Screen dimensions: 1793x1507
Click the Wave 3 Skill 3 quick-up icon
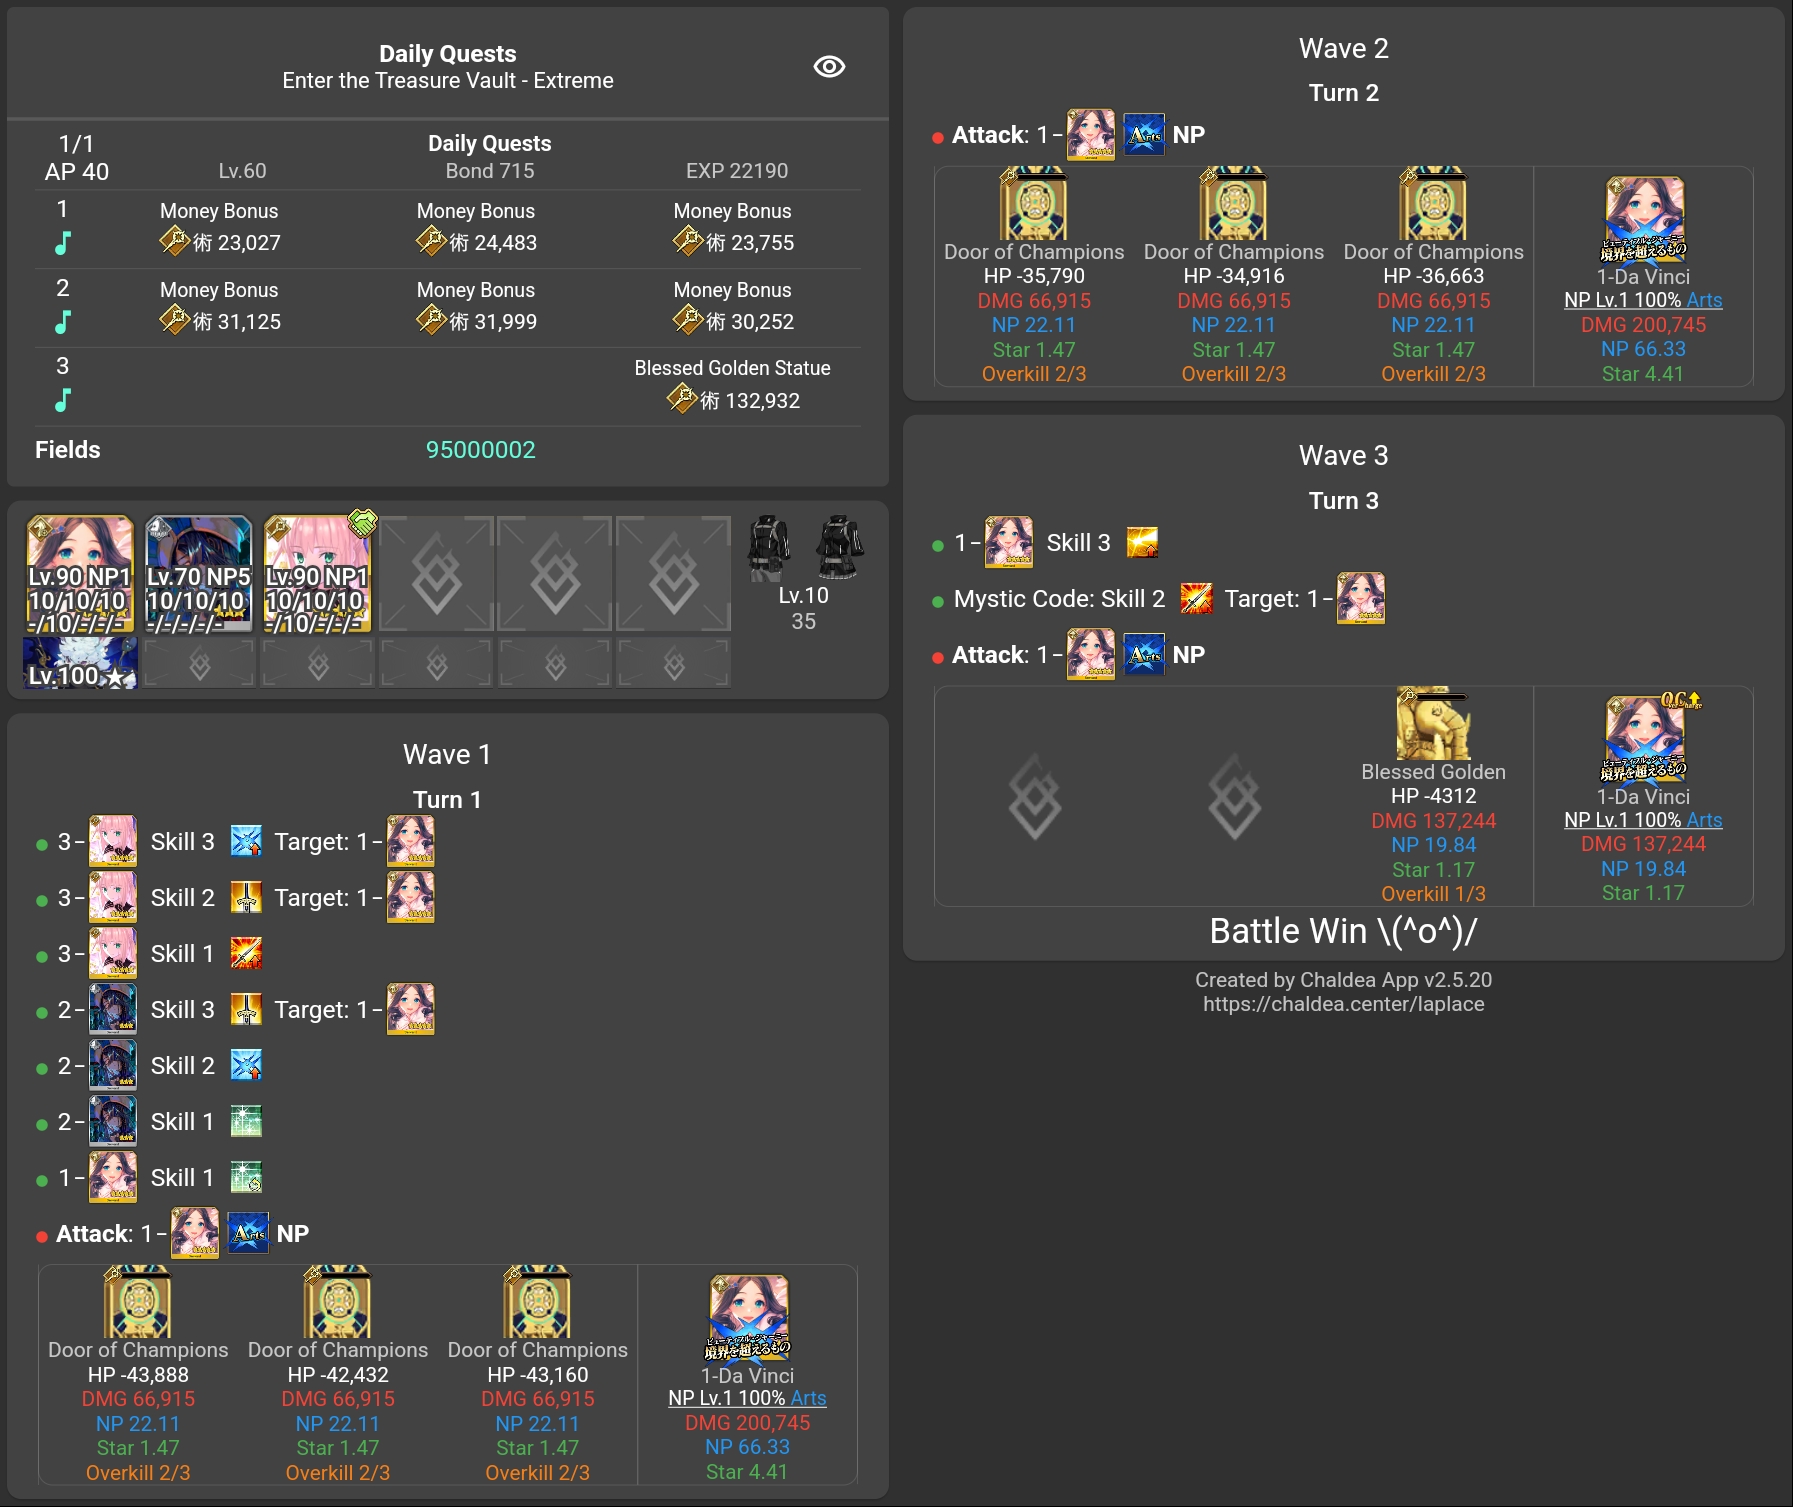click(x=1142, y=543)
